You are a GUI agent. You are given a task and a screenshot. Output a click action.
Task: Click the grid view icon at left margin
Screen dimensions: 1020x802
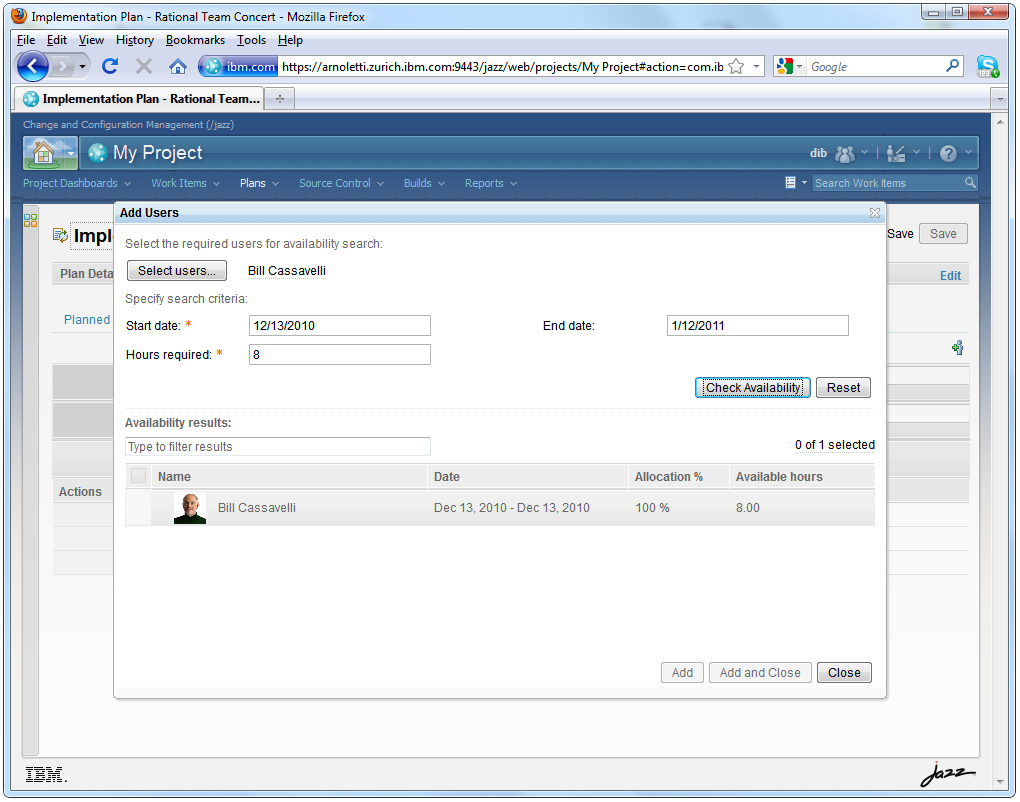(31, 220)
